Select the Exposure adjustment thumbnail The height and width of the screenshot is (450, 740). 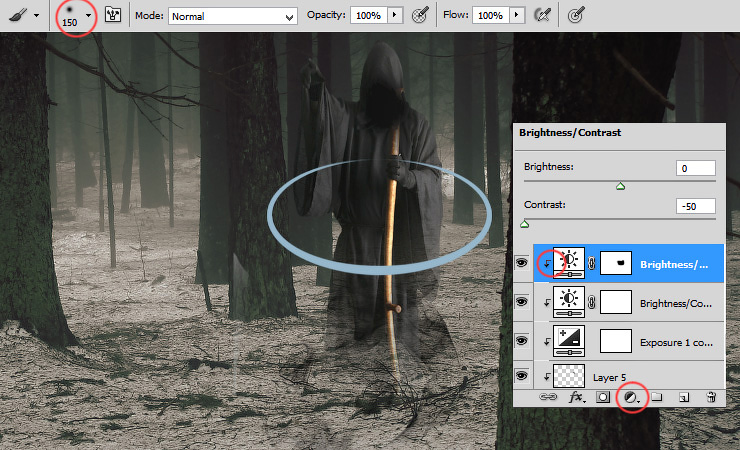(x=569, y=341)
